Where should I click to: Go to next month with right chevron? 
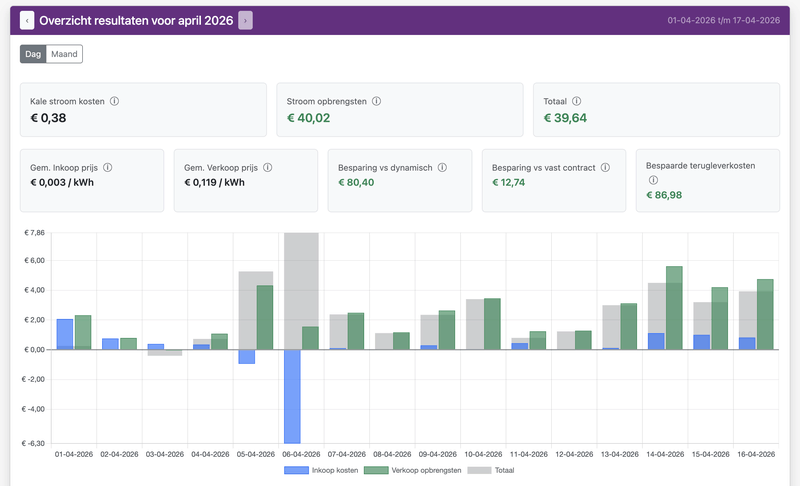245,20
